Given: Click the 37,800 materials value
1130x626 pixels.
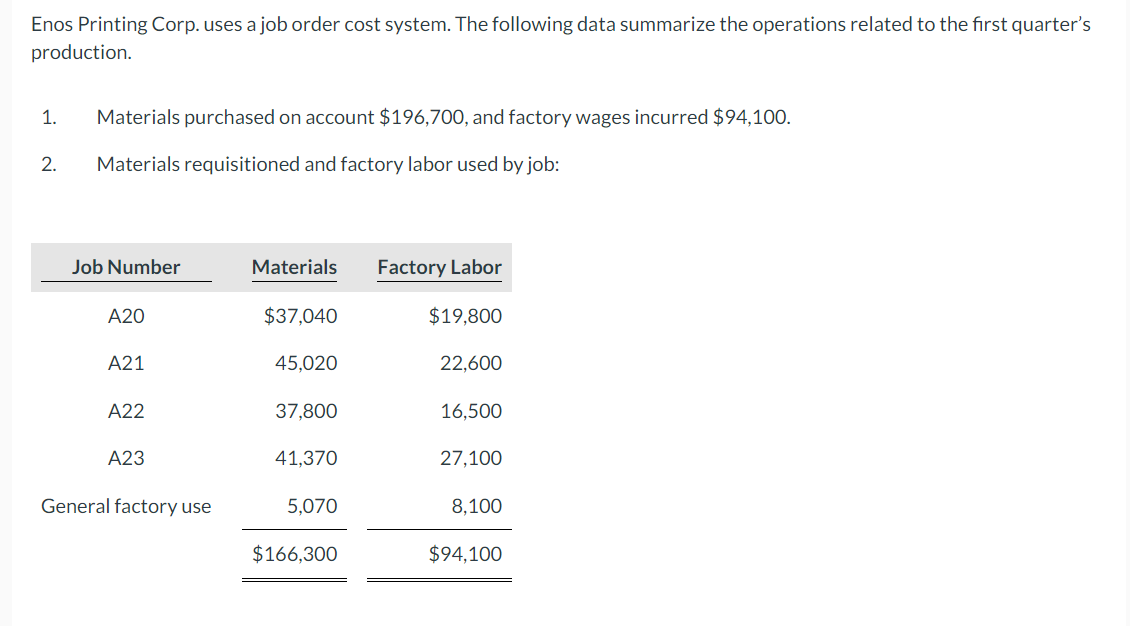Looking at the screenshot, I should coord(306,411).
